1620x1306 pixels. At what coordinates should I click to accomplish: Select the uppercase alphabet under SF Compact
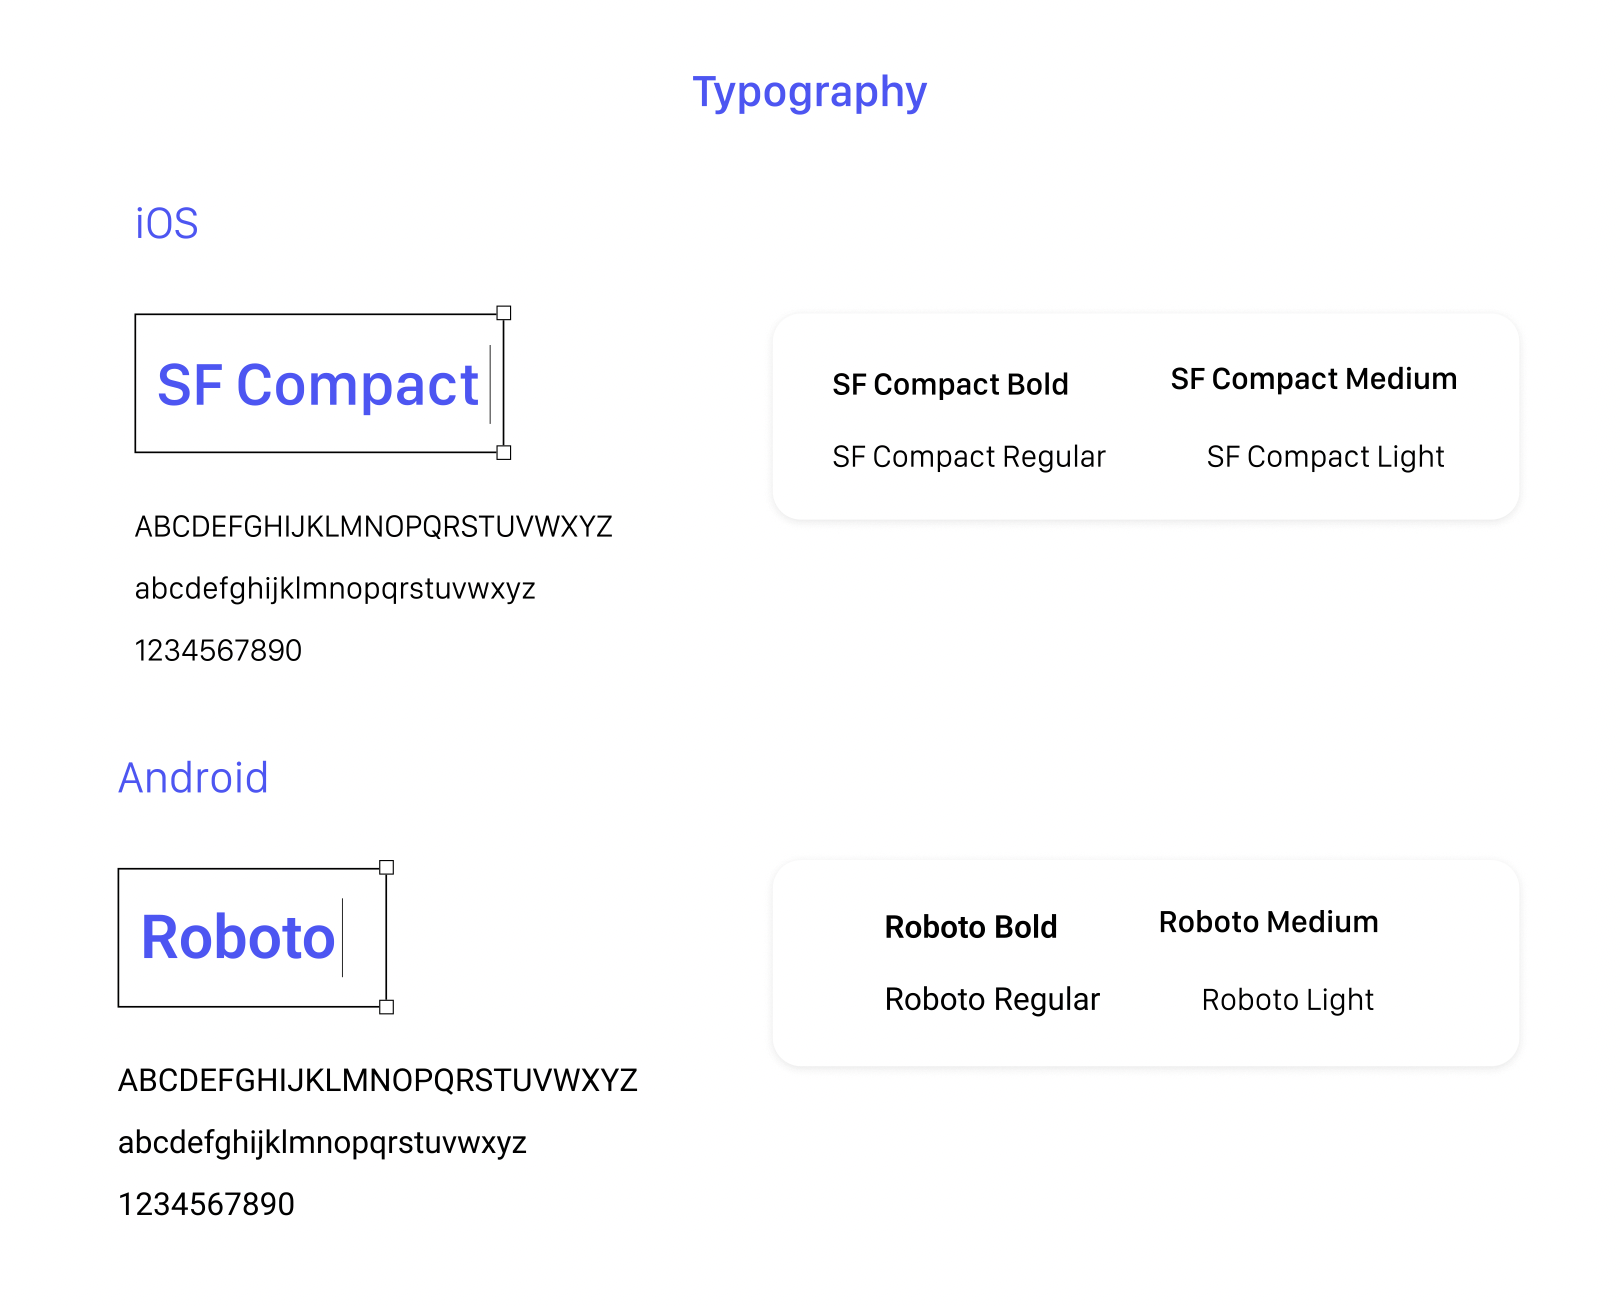tap(373, 527)
